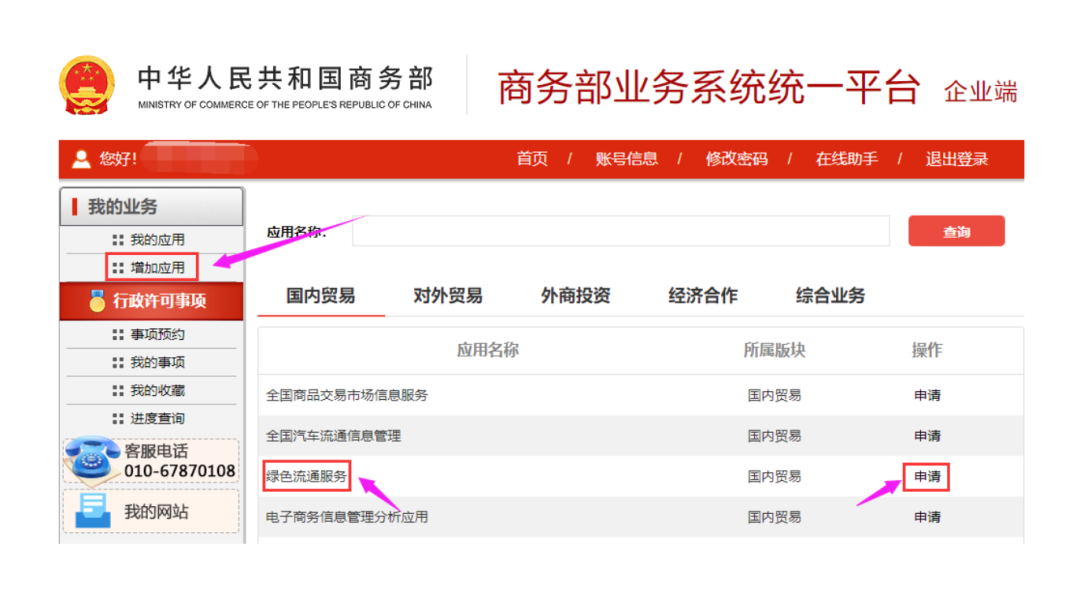Click the gold medal icon in 行政许可事项

pos(97,300)
